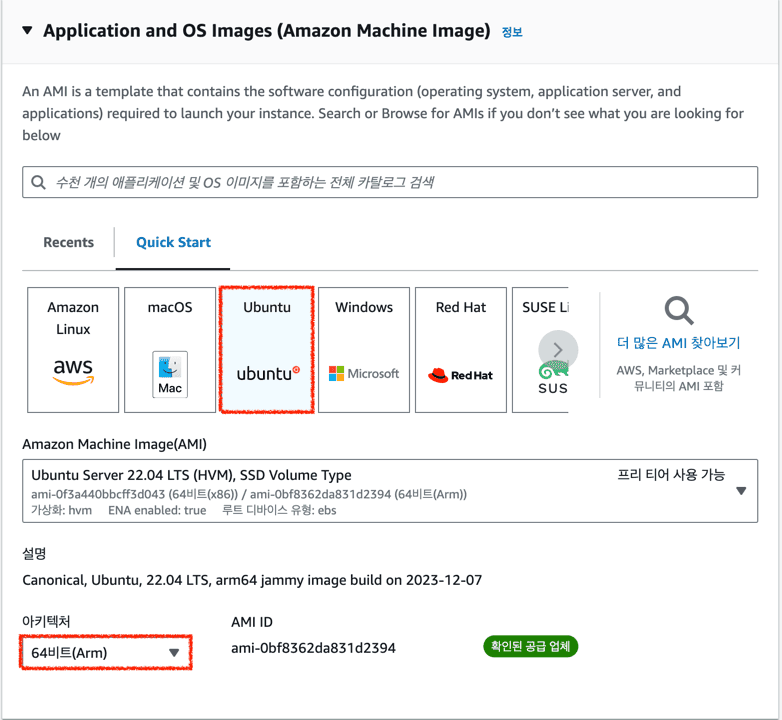Open the Ubuntu Server 22.04 AMI dropdown
Screen dimensions: 782x720
tap(390, 491)
